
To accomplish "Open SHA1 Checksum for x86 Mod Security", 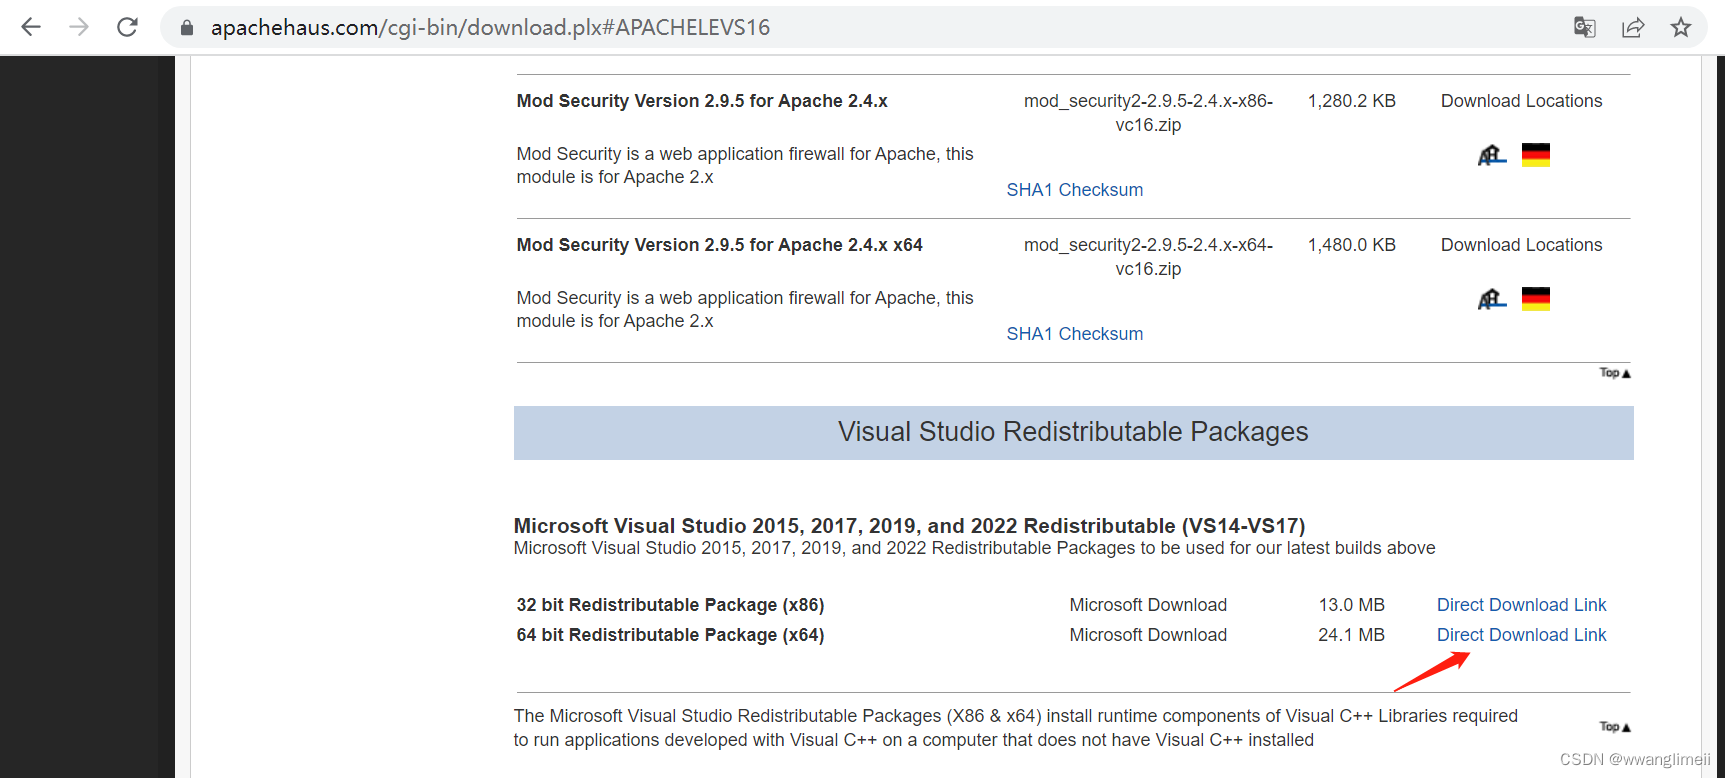I will tap(1075, 190).
